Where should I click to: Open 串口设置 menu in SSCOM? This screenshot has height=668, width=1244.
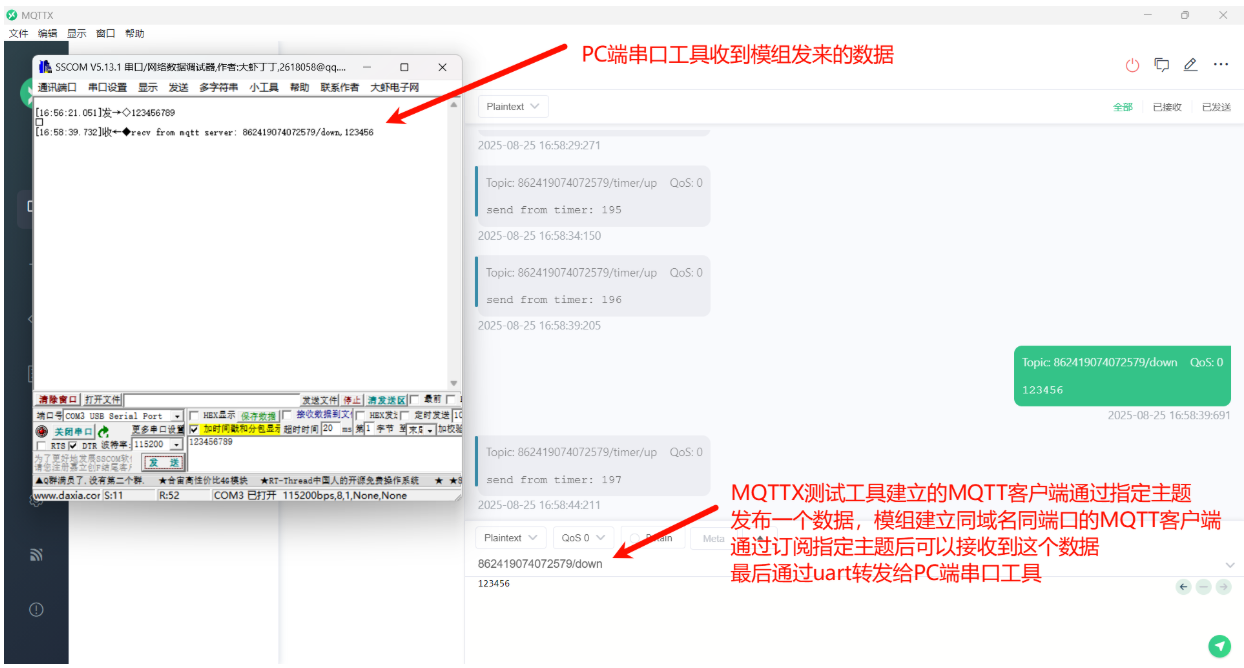coord(107,87)
